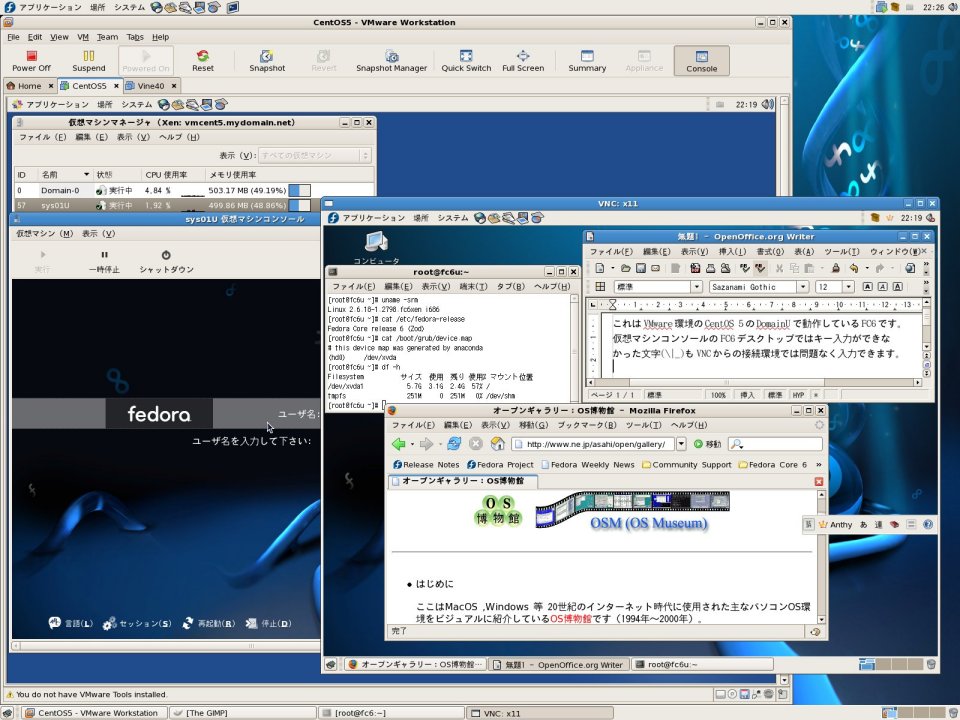Click the VMware Power Off button
Screen dimensions: 960x720
pos(31,61)
